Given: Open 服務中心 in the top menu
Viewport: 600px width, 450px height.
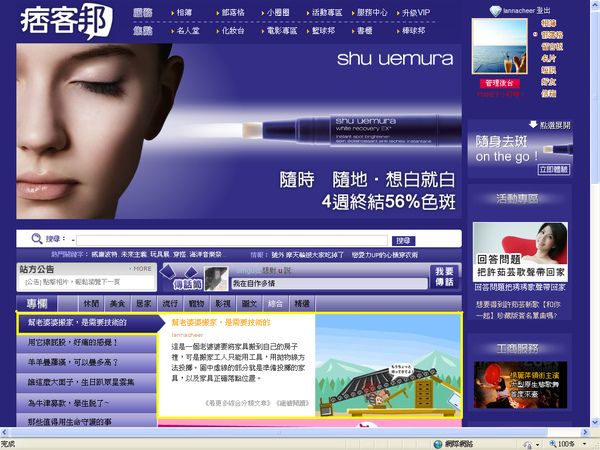Looking at the screenshot, I should 372,13.
